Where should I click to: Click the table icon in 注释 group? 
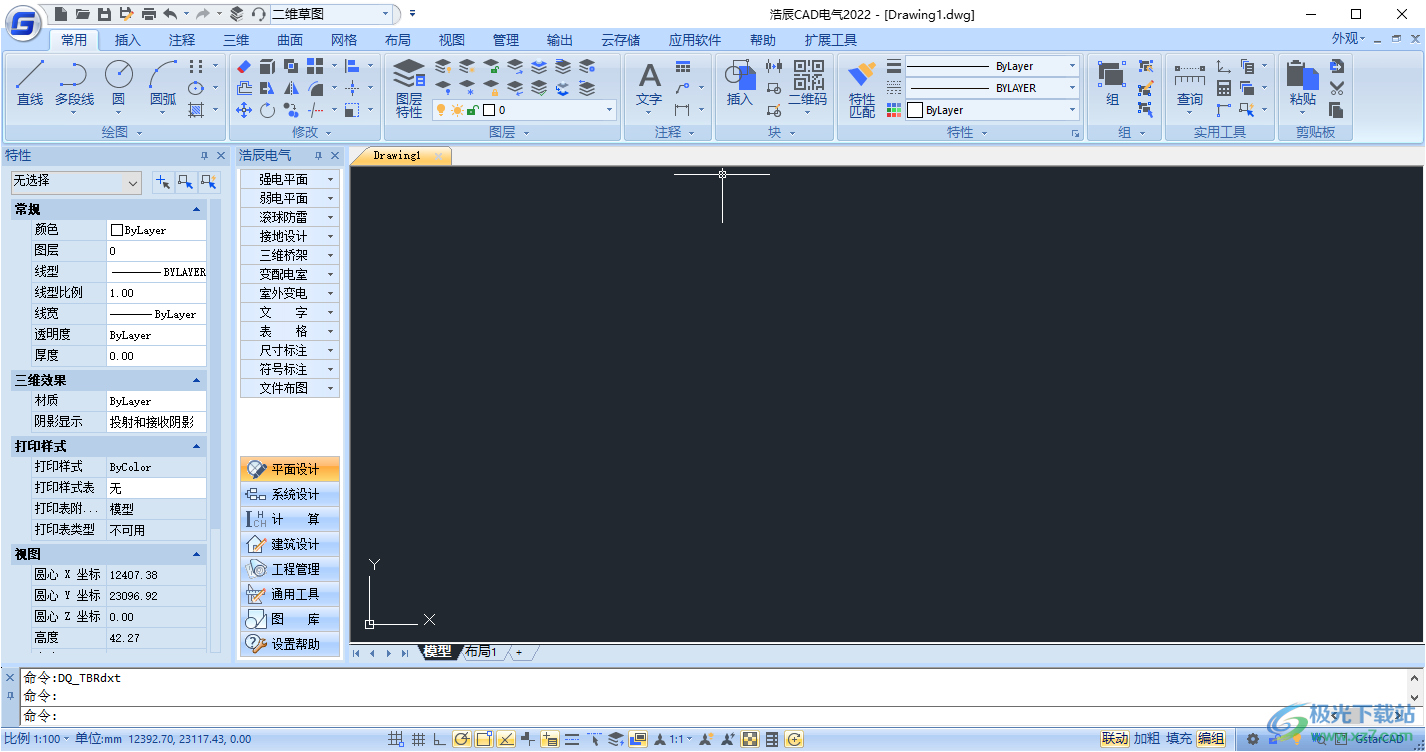(x=683, y=66)
